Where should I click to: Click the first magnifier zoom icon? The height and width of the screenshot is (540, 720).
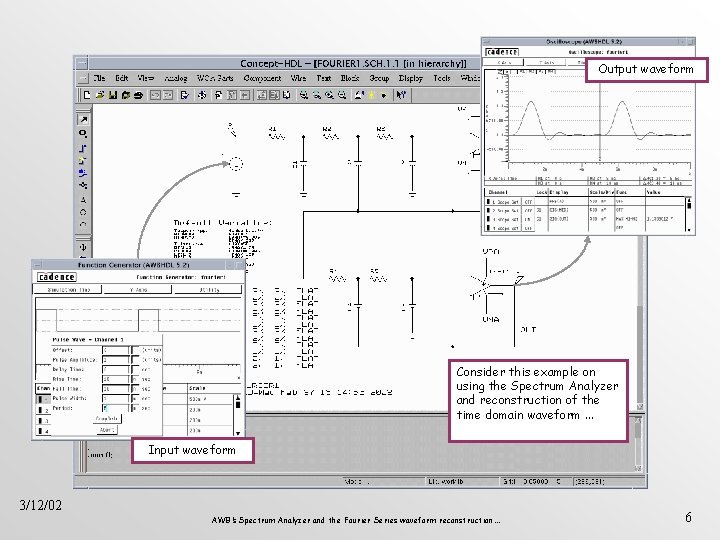(304, 95)
